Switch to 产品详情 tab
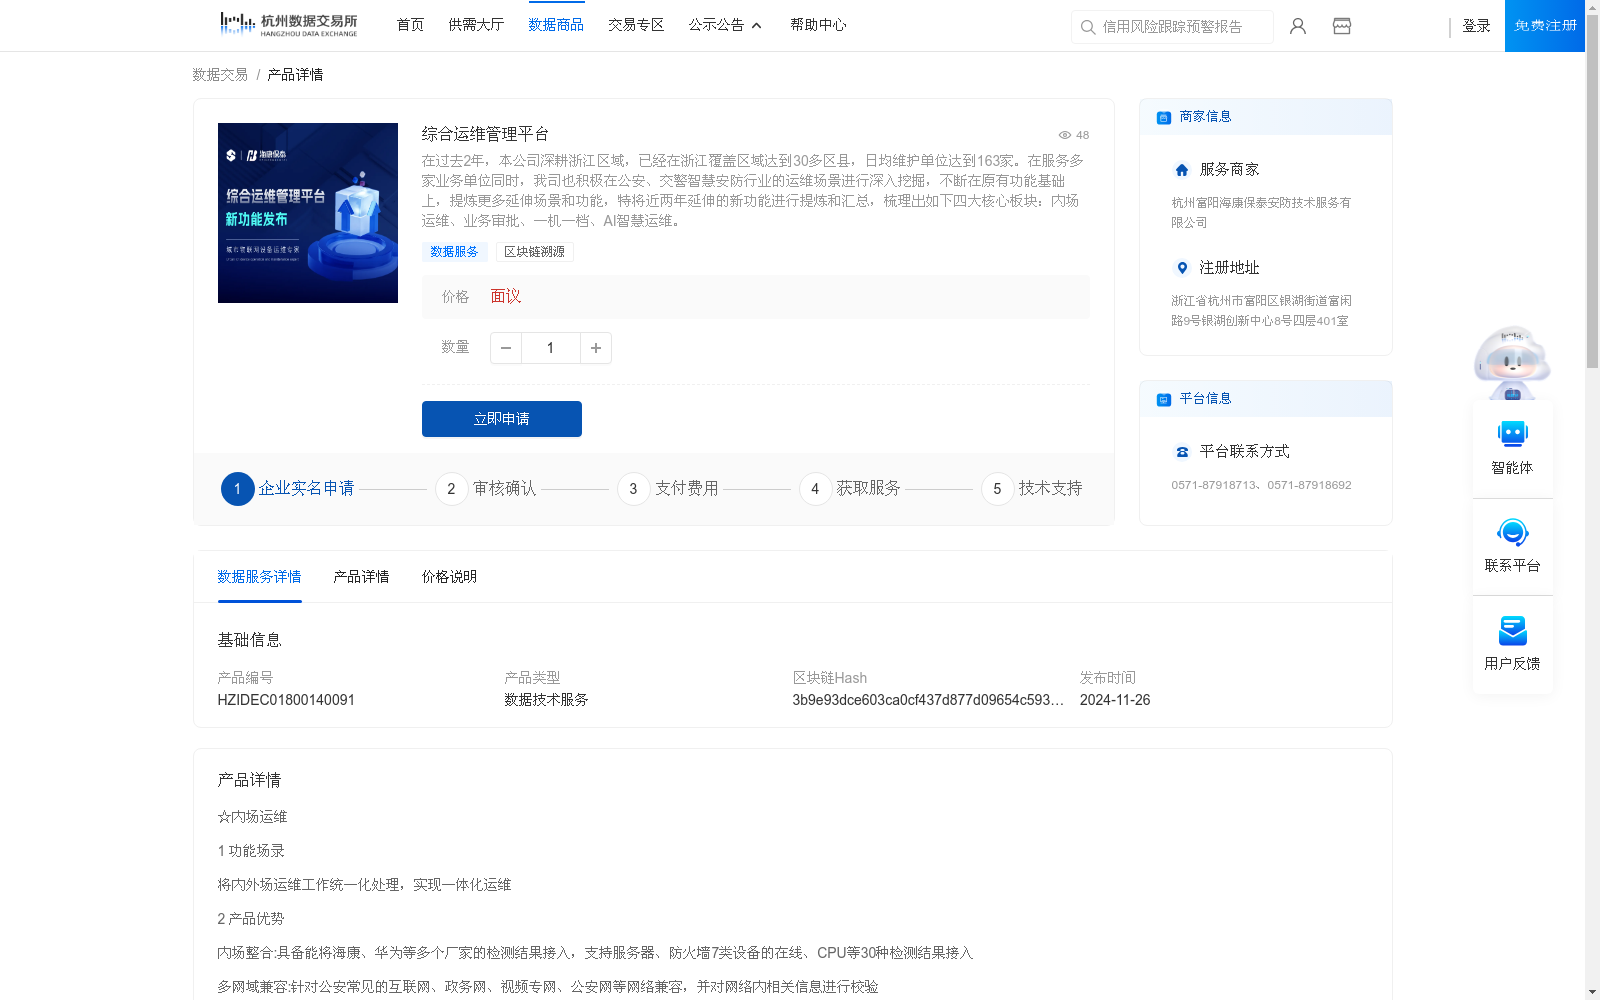 pos(361,577)
